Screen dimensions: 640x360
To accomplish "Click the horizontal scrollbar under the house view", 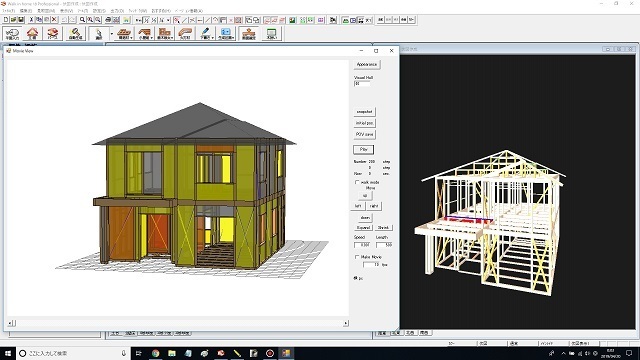I will point(178,323).
